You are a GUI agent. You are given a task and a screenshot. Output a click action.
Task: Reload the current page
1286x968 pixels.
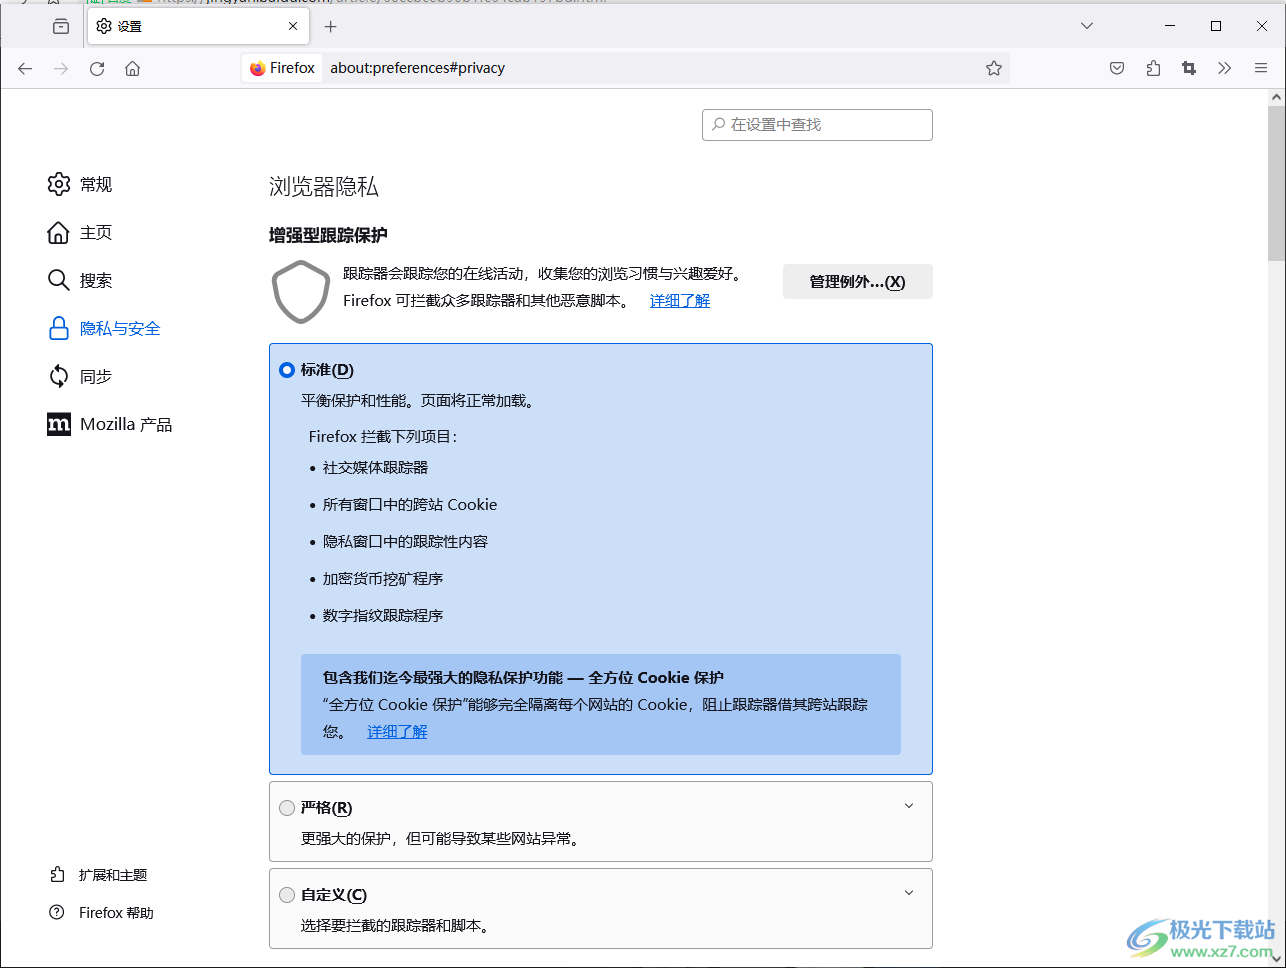97,68
